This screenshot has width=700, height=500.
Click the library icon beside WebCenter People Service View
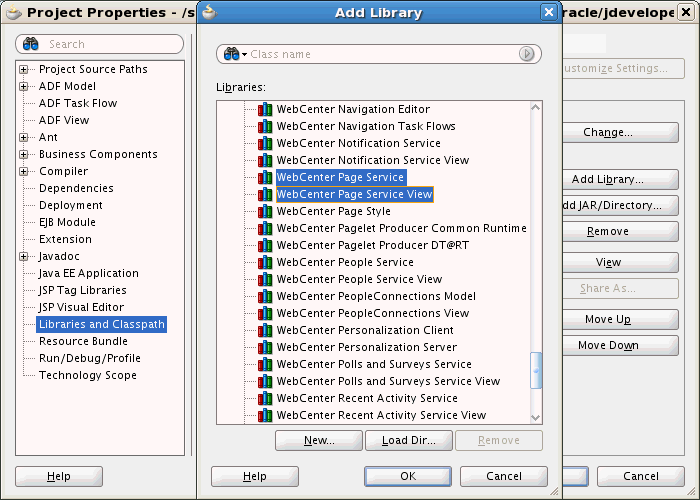[265, 279]
